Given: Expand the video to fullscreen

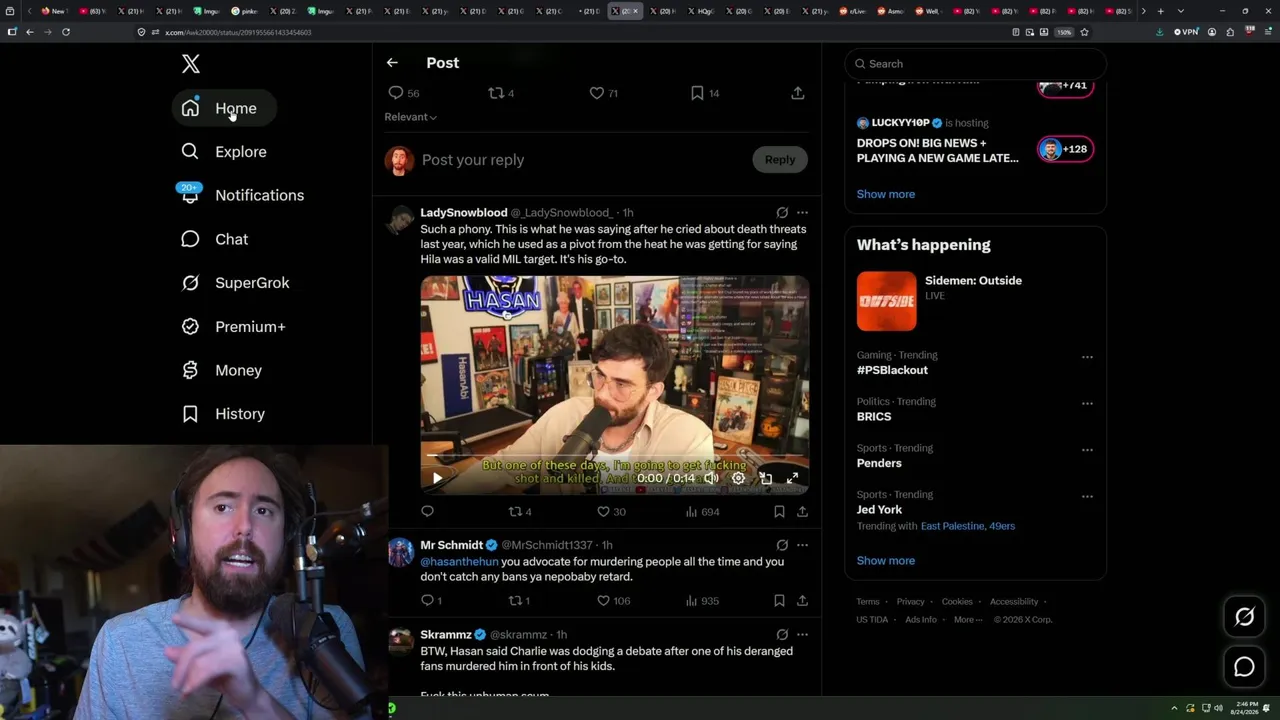Looking at the screenshot, I should [792, 479].
